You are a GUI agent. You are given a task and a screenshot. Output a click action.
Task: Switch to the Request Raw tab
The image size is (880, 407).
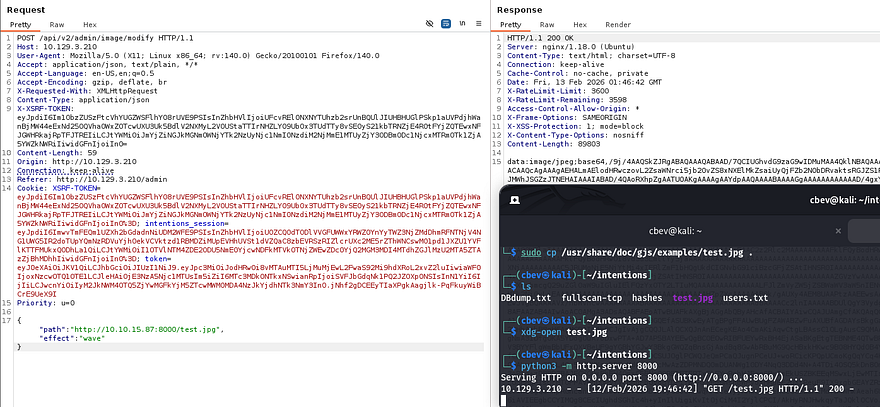tap(58, 22)
